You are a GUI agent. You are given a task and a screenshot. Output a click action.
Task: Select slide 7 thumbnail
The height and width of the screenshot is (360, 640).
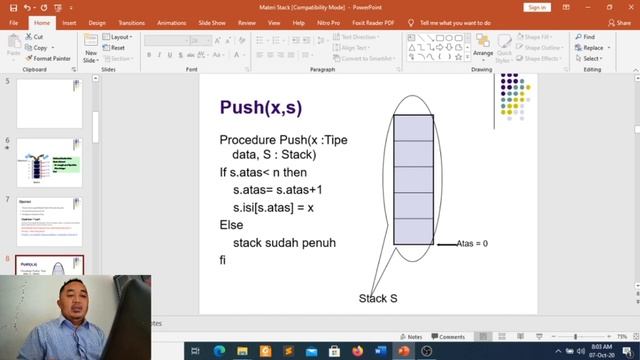[x=49, y=222]
